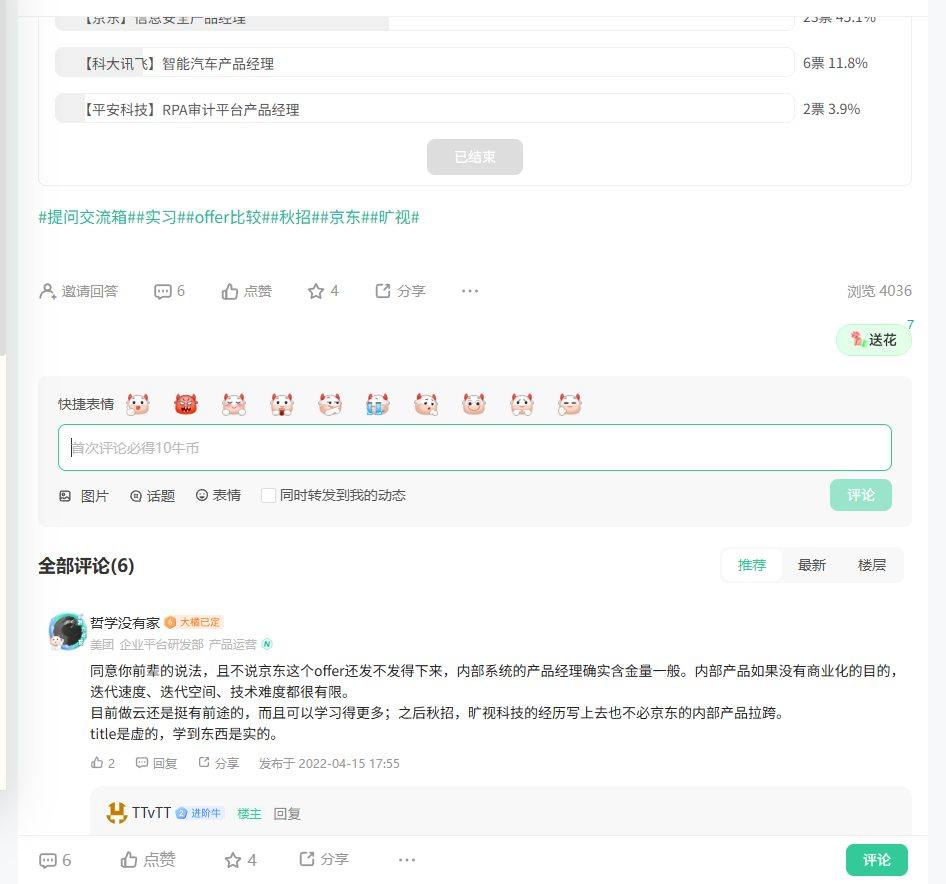The height and width of the screenshot is (884, 946).
Task: Insert the fourth quick emoji with tongue
Action: [282, 404]
